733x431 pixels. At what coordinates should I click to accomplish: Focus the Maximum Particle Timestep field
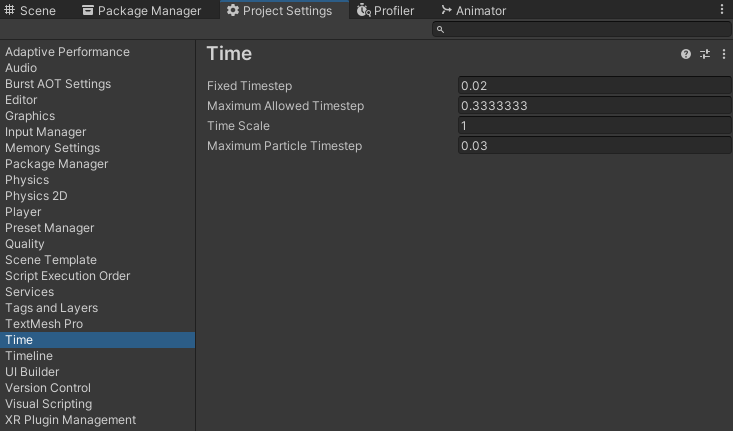coord(594,146)
